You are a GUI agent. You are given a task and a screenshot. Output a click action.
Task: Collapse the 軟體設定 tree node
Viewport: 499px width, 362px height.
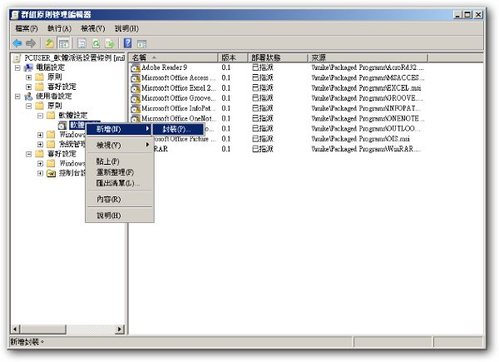coord(40,116)
